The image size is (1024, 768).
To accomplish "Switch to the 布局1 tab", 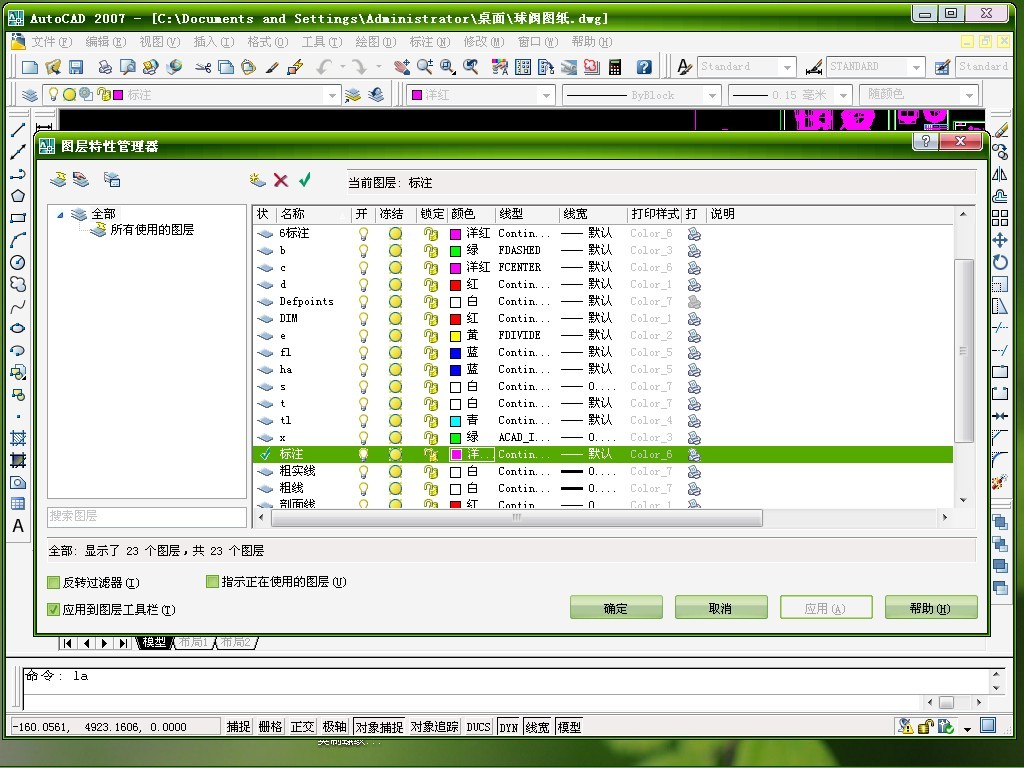I will [x=193, y=643].
